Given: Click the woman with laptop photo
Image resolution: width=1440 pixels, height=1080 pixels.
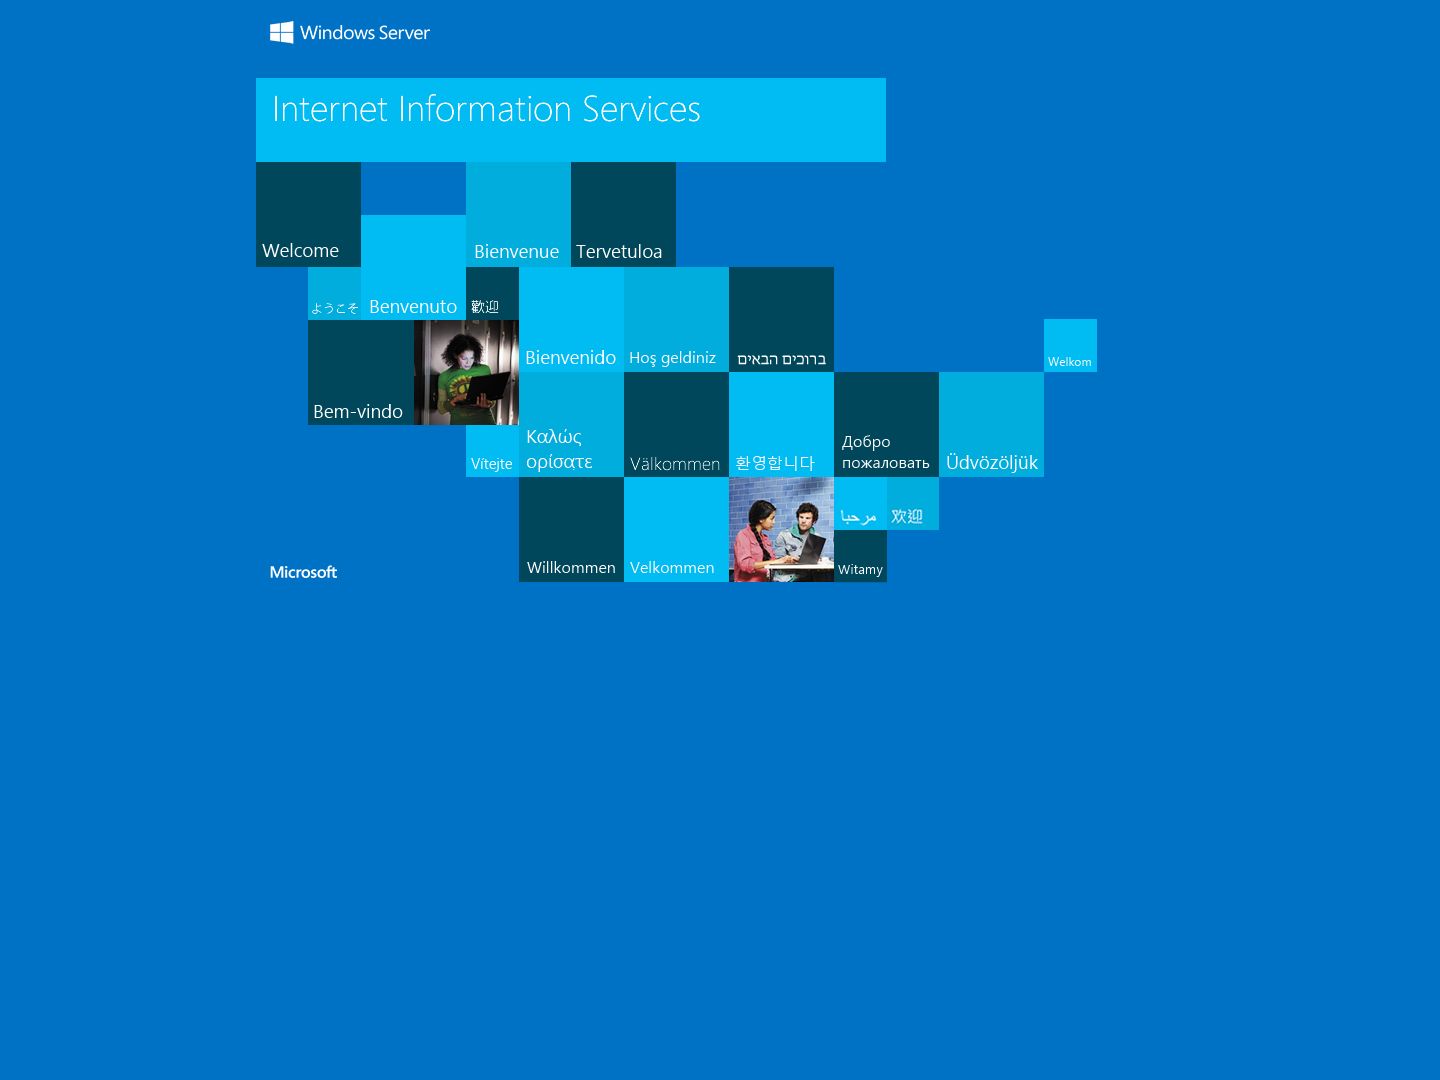Looking at the screenshot, I should [466, 372].
